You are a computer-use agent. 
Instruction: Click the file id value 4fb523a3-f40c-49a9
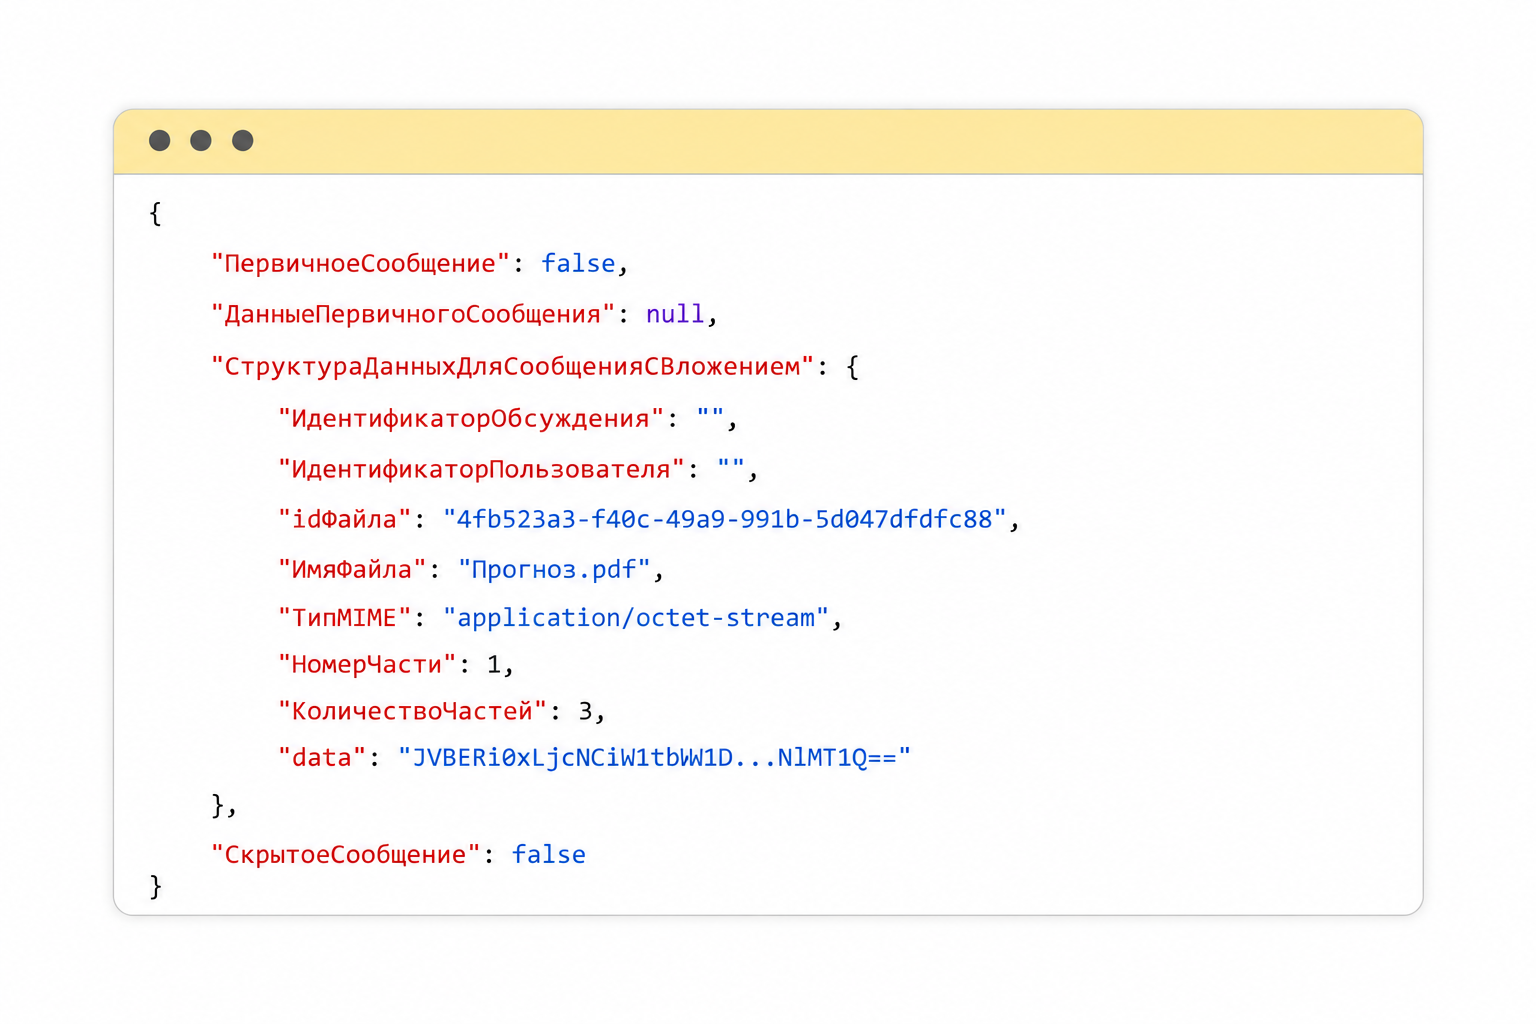725,520
